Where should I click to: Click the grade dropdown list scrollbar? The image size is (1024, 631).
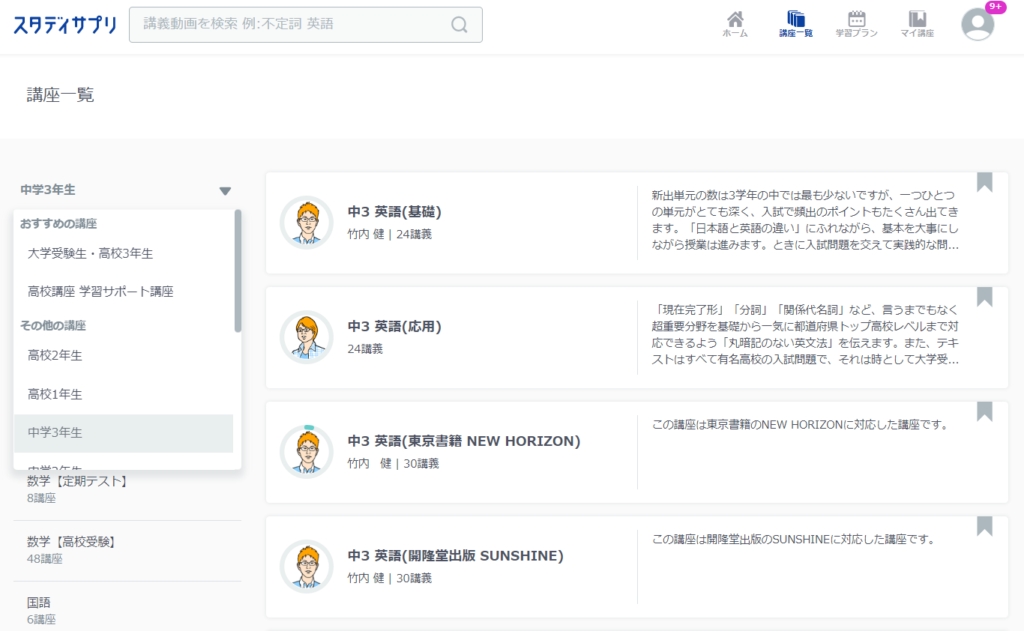[237, 271]
